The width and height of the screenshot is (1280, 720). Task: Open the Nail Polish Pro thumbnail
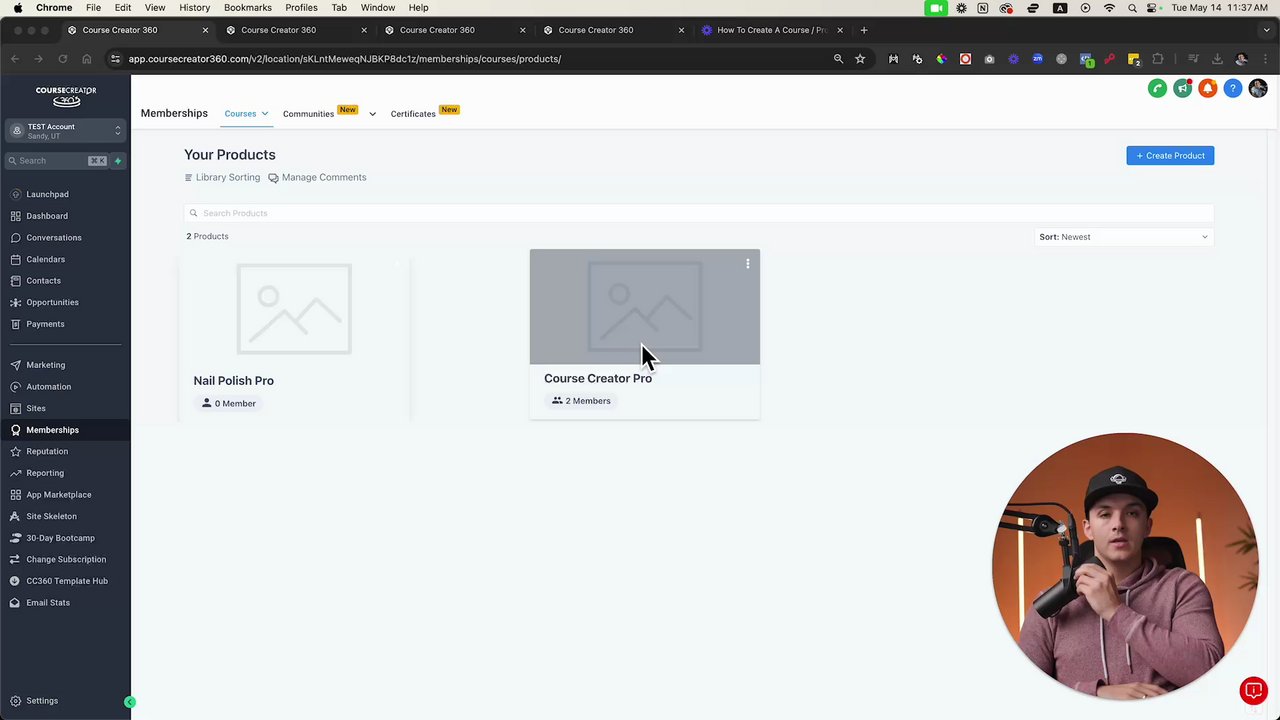click(294, 309)
